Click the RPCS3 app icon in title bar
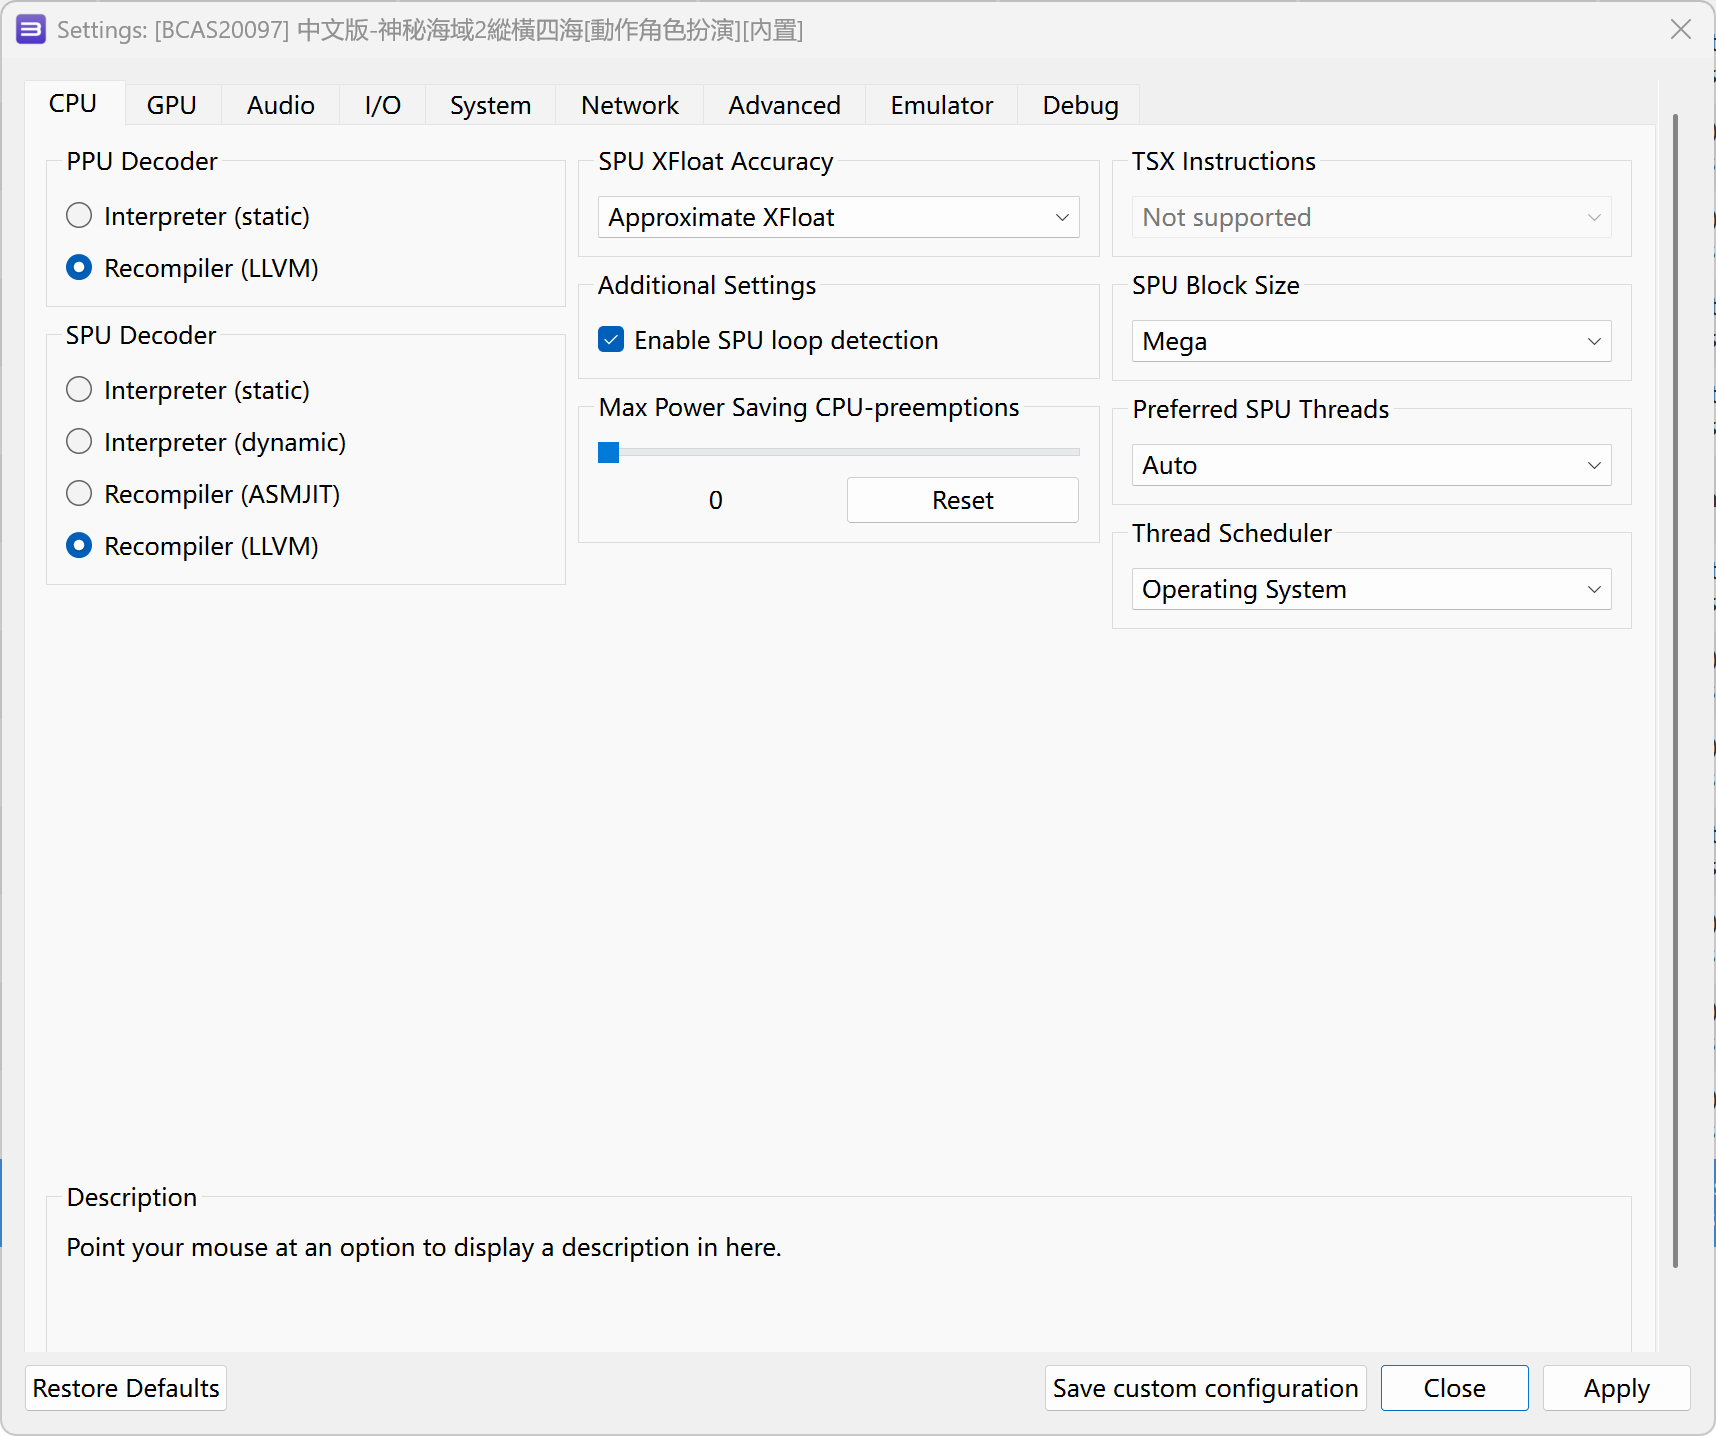1716x1436 pixels. point(31,30)
